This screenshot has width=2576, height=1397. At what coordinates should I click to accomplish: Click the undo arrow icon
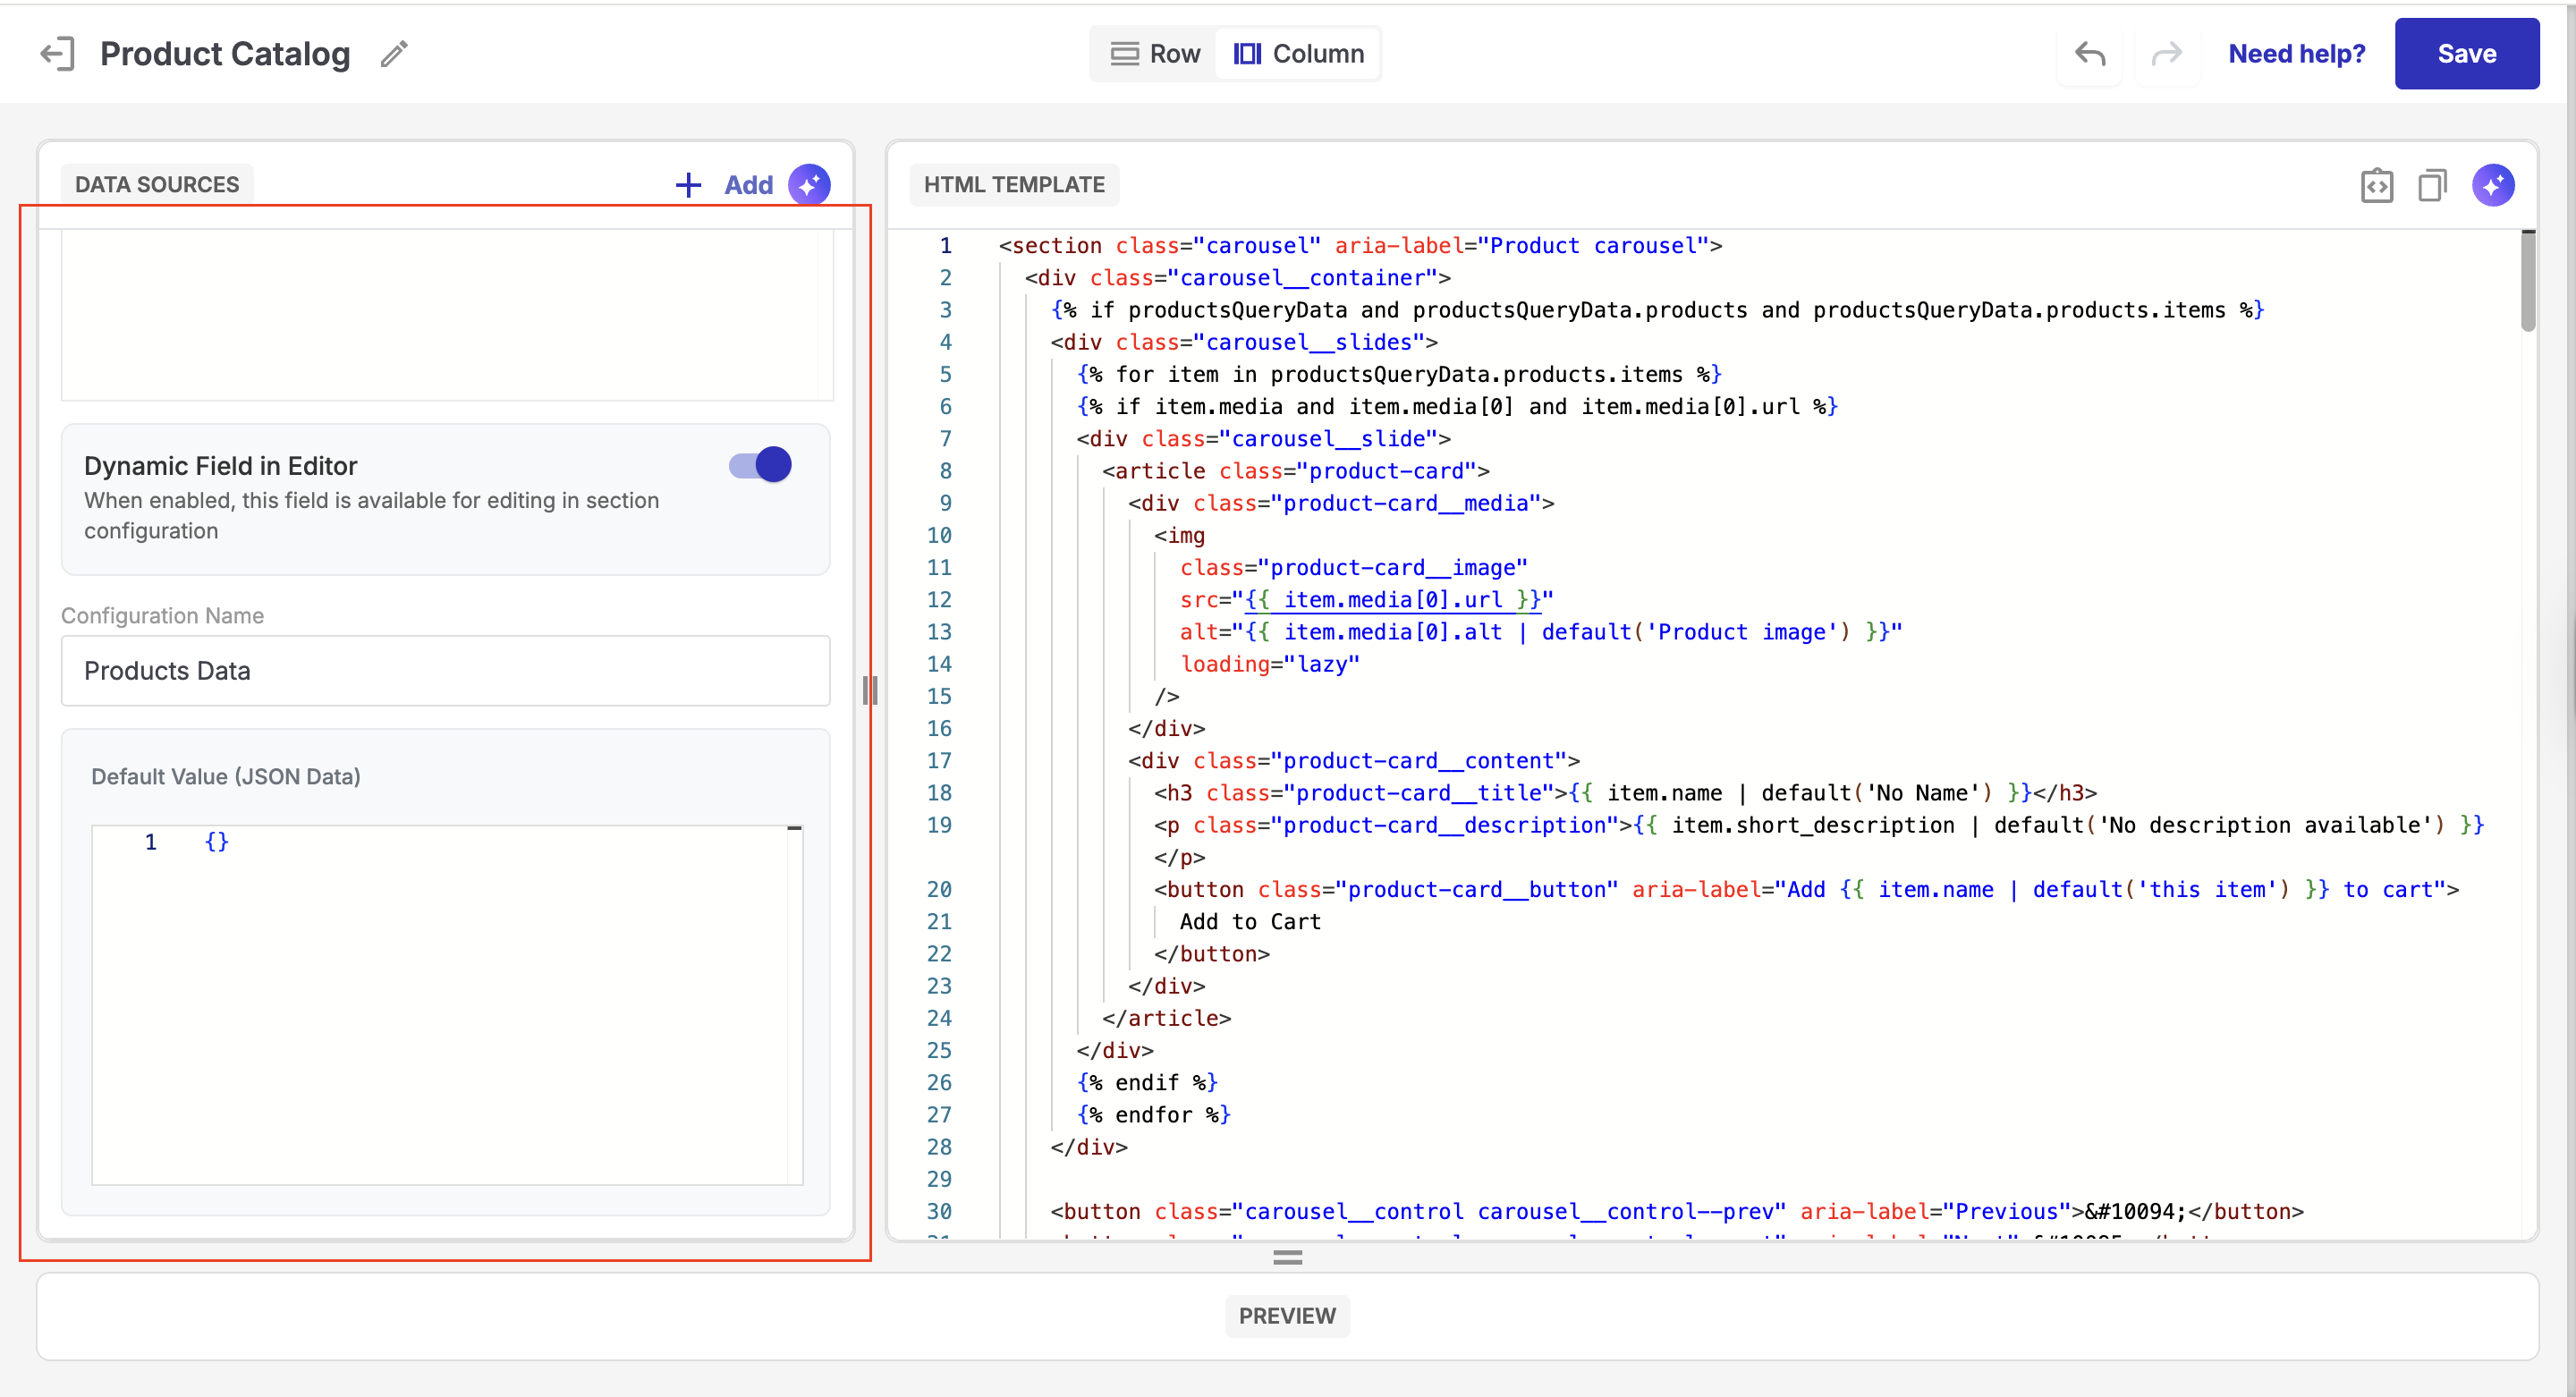pyautogui.click(x=2090, y=53)
